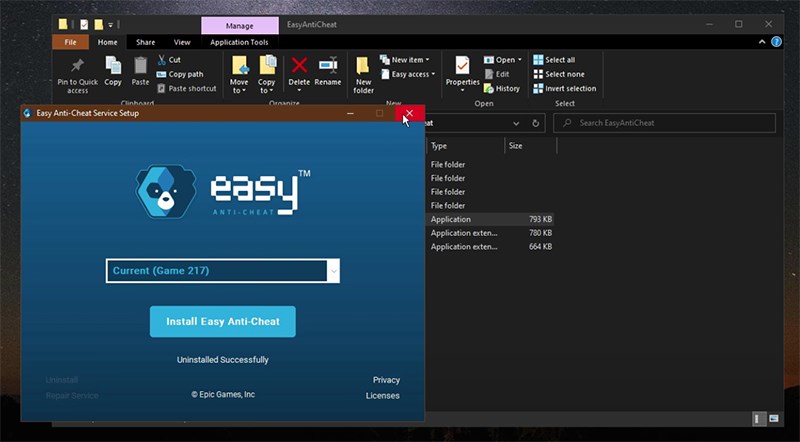Choose Paste shortcut in ribbon
The width and height of the screenshot is (800, 442).
pos(187,88)
